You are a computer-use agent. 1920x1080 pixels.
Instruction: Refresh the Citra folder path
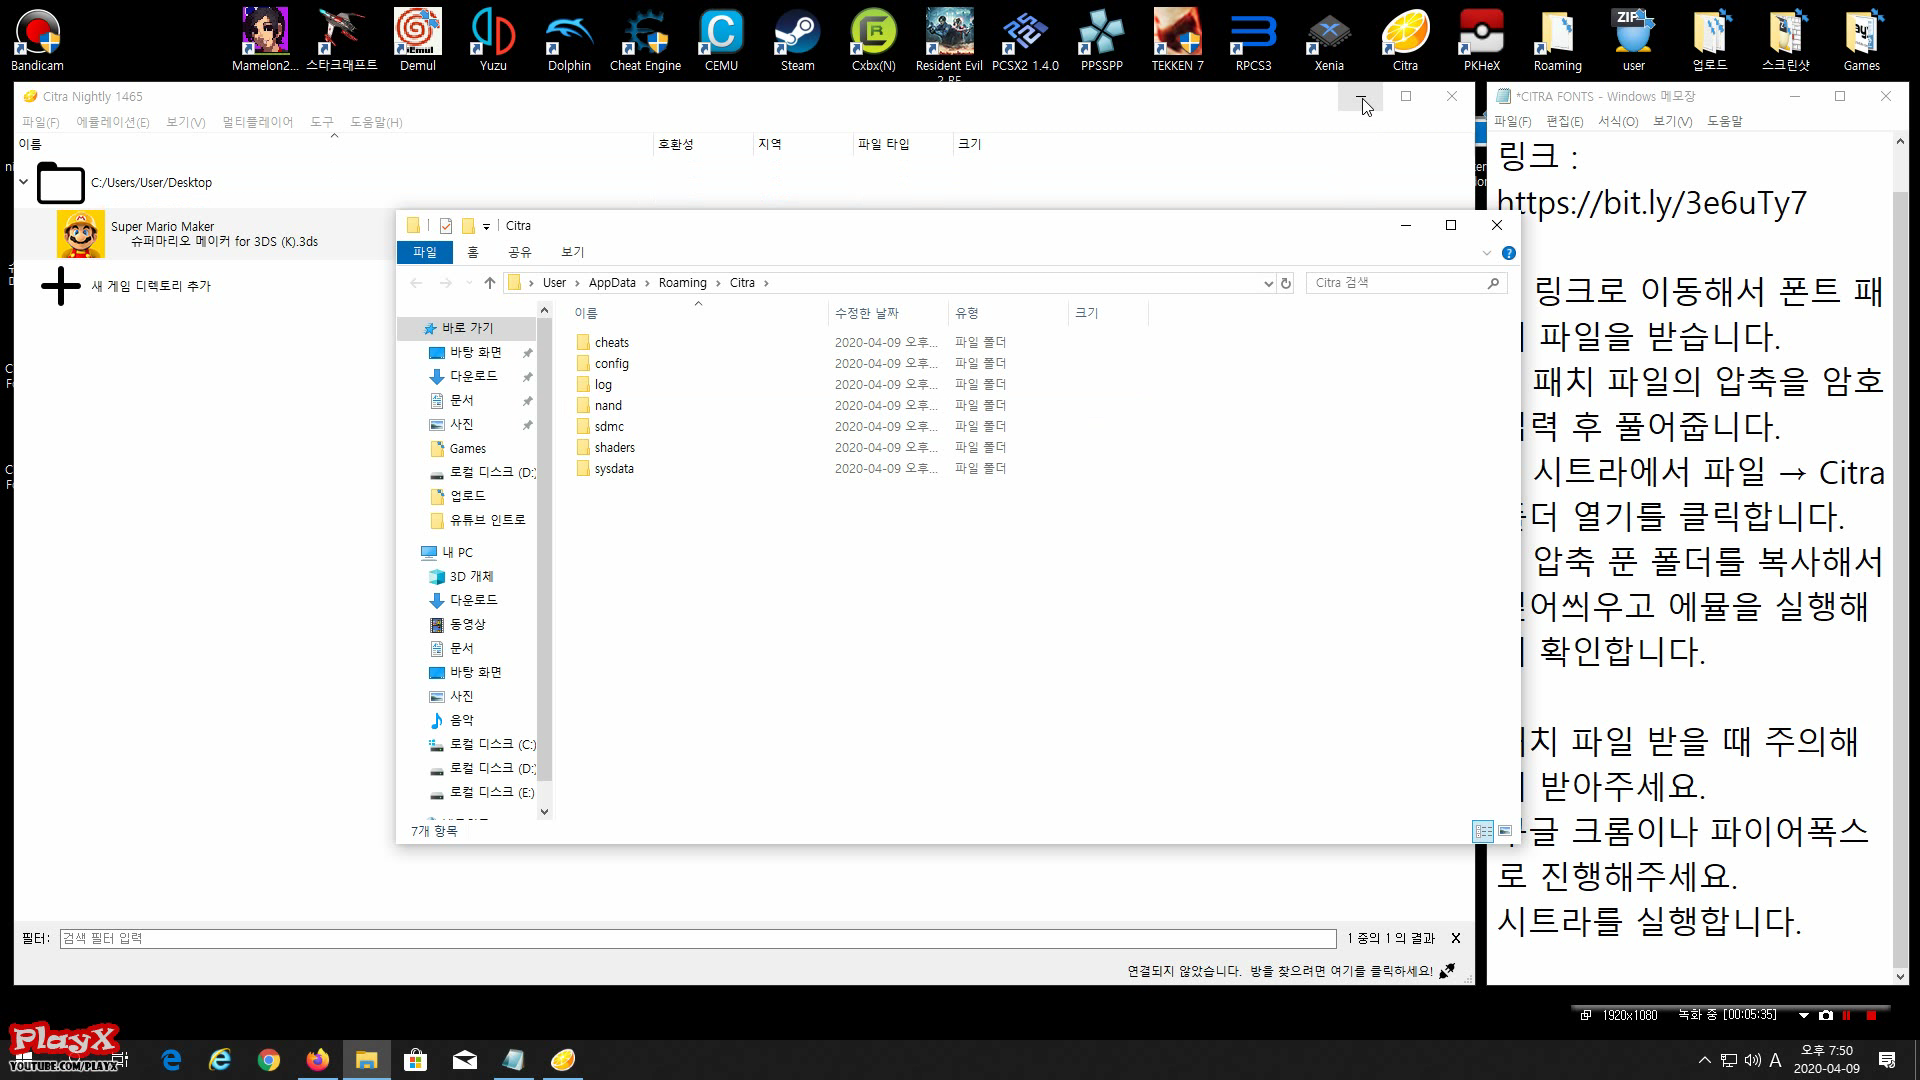pyautogui.click(x=1286, y=283)
